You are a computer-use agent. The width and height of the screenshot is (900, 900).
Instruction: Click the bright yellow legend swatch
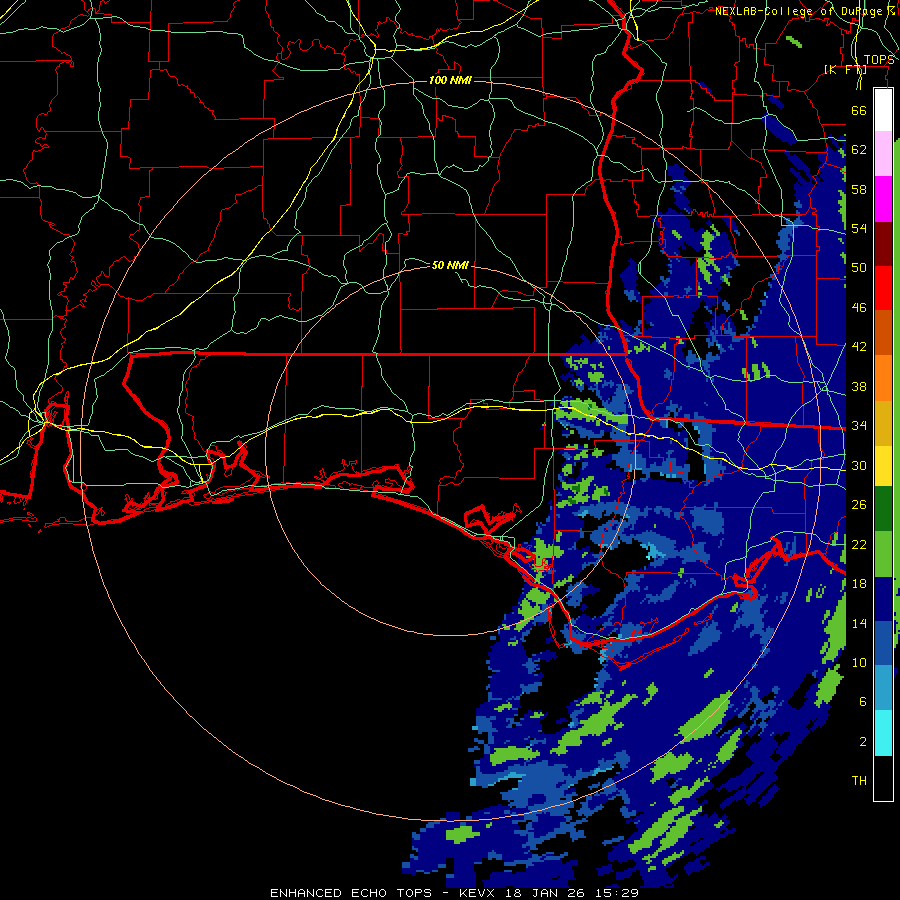tap(883, 466)
